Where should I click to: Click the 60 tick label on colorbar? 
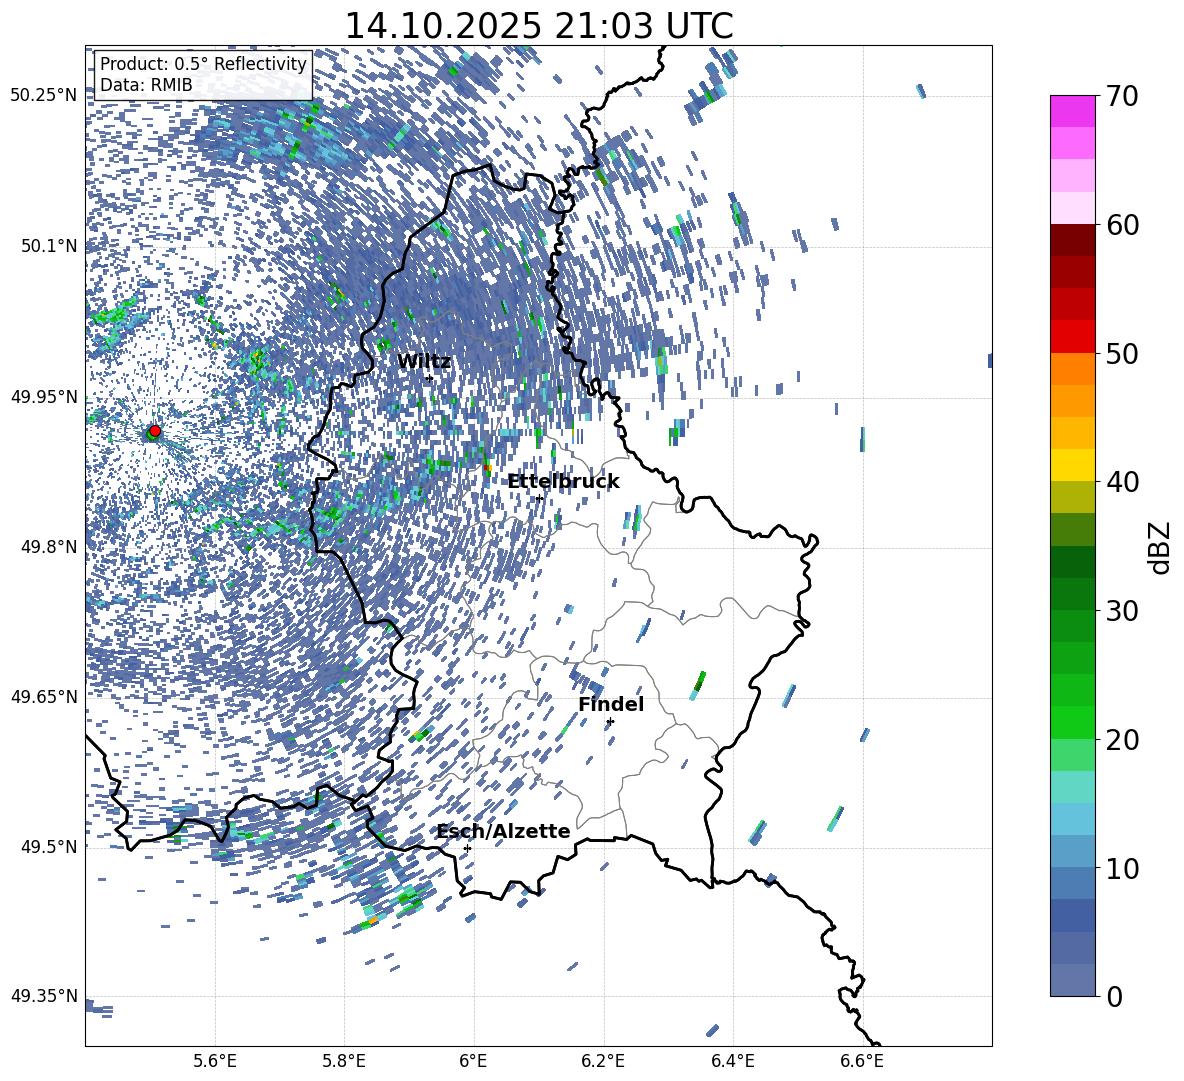click(1125, 225)
